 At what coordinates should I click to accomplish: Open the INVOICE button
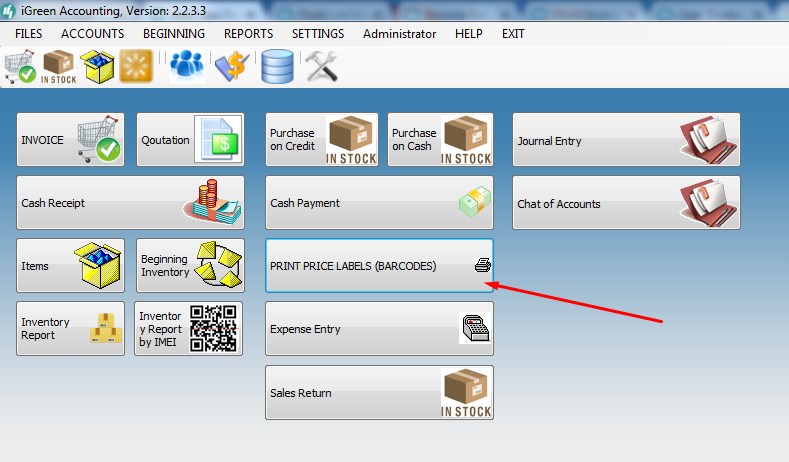[70, 139]
